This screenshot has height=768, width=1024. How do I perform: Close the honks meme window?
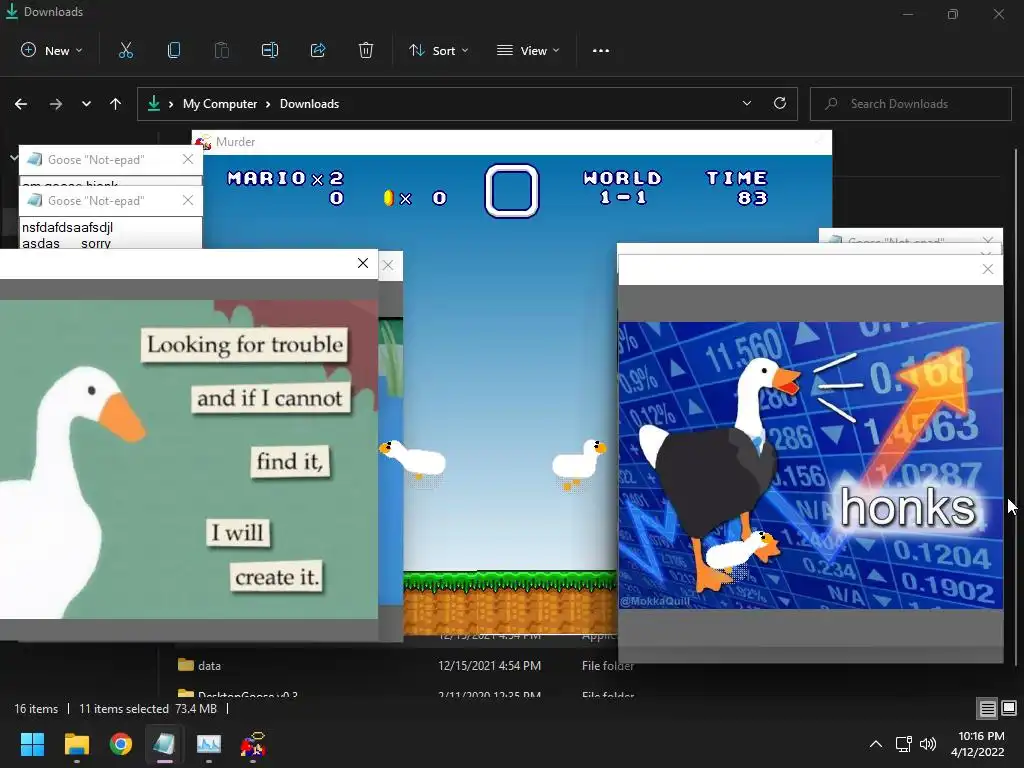click(x=987, y=269)
